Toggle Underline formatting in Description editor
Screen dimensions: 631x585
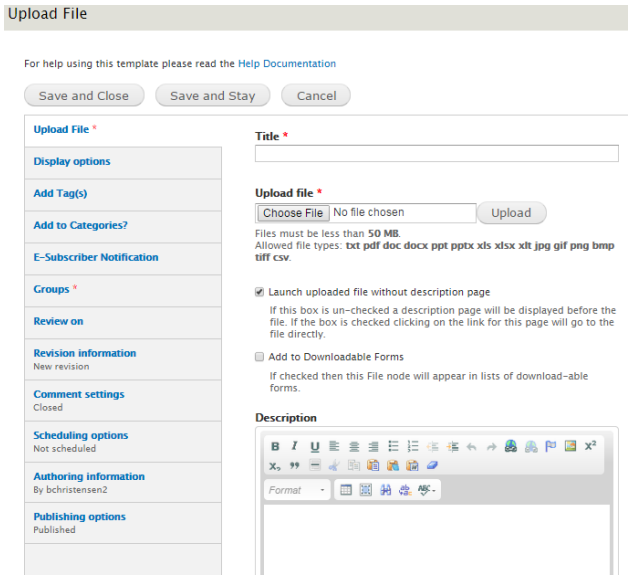point(315,446)
